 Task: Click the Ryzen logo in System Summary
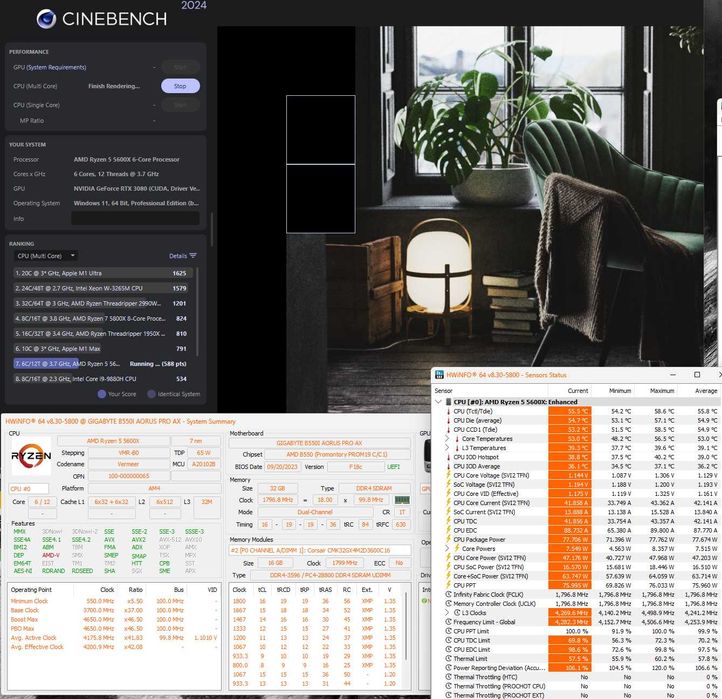coord(31,456)
